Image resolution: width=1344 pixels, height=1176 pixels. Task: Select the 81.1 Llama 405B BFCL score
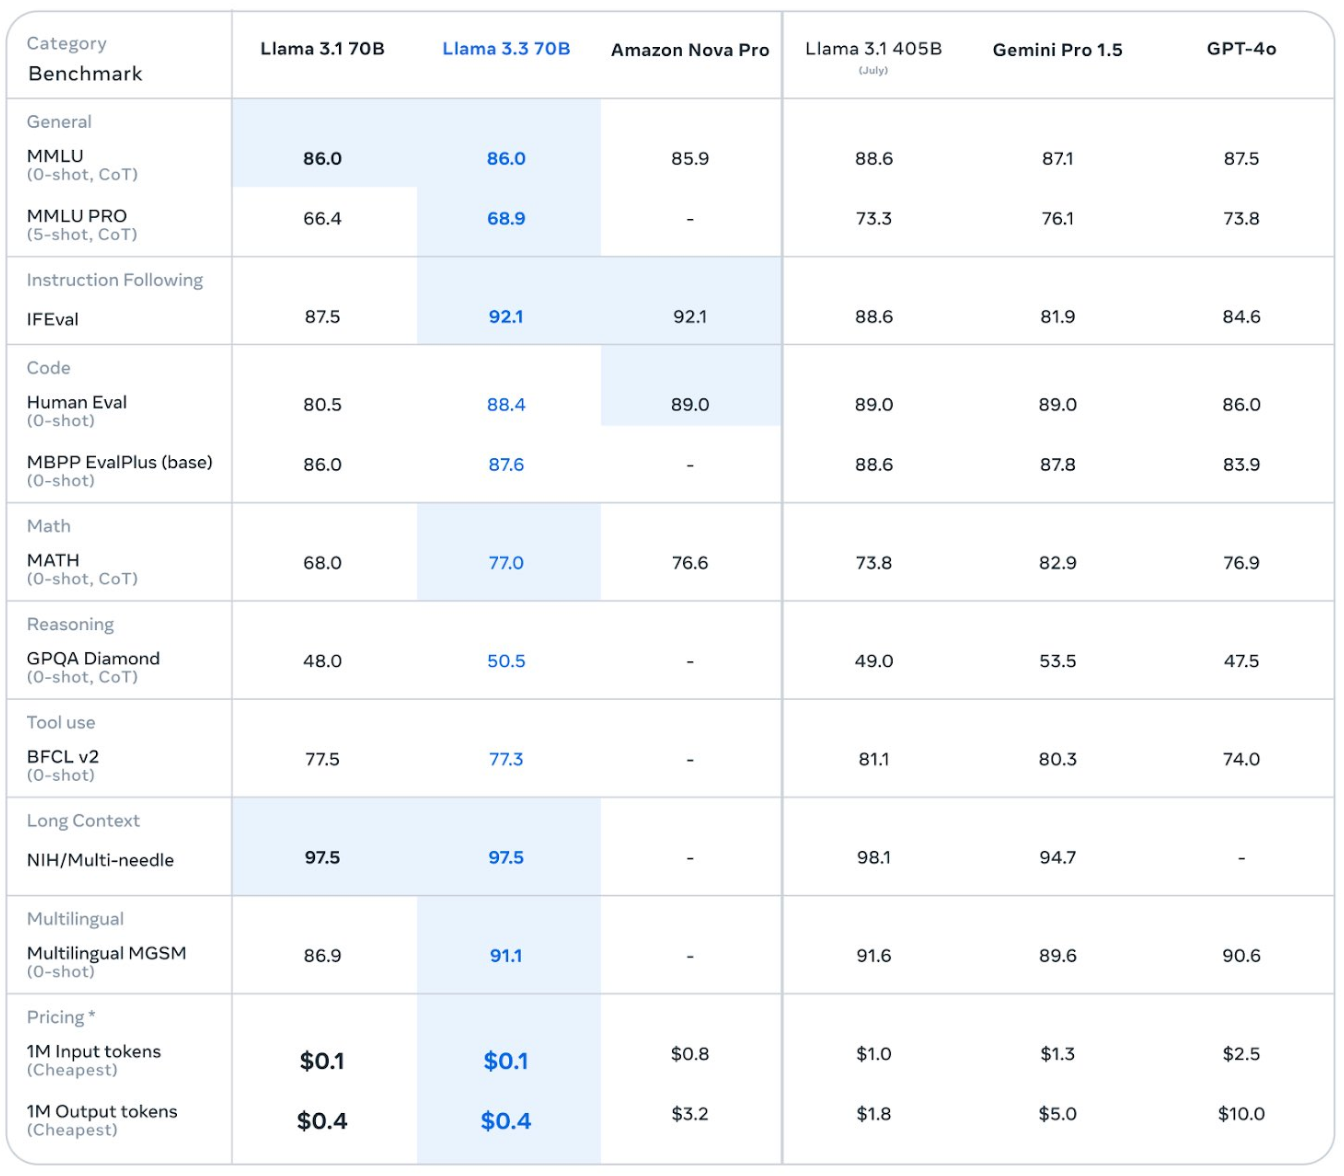[x=873, y=759]
